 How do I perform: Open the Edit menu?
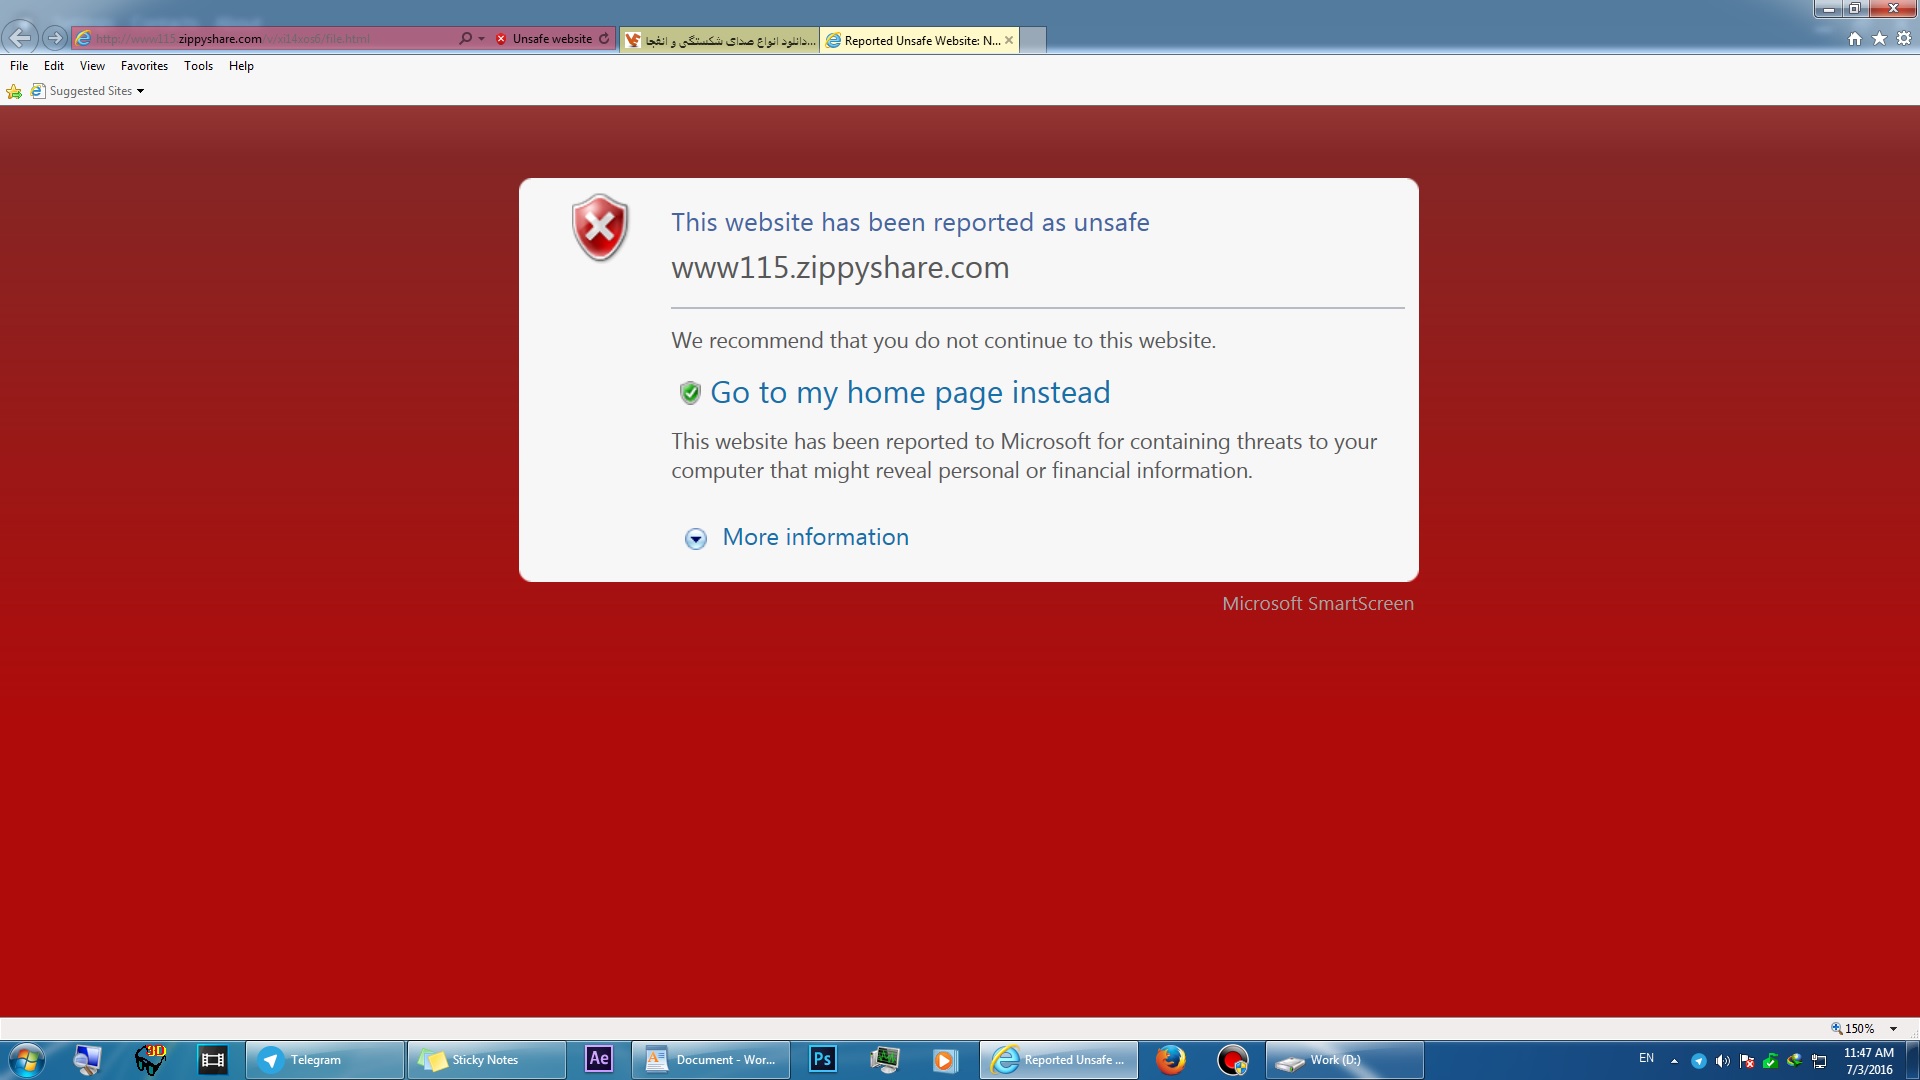(54, 66)
